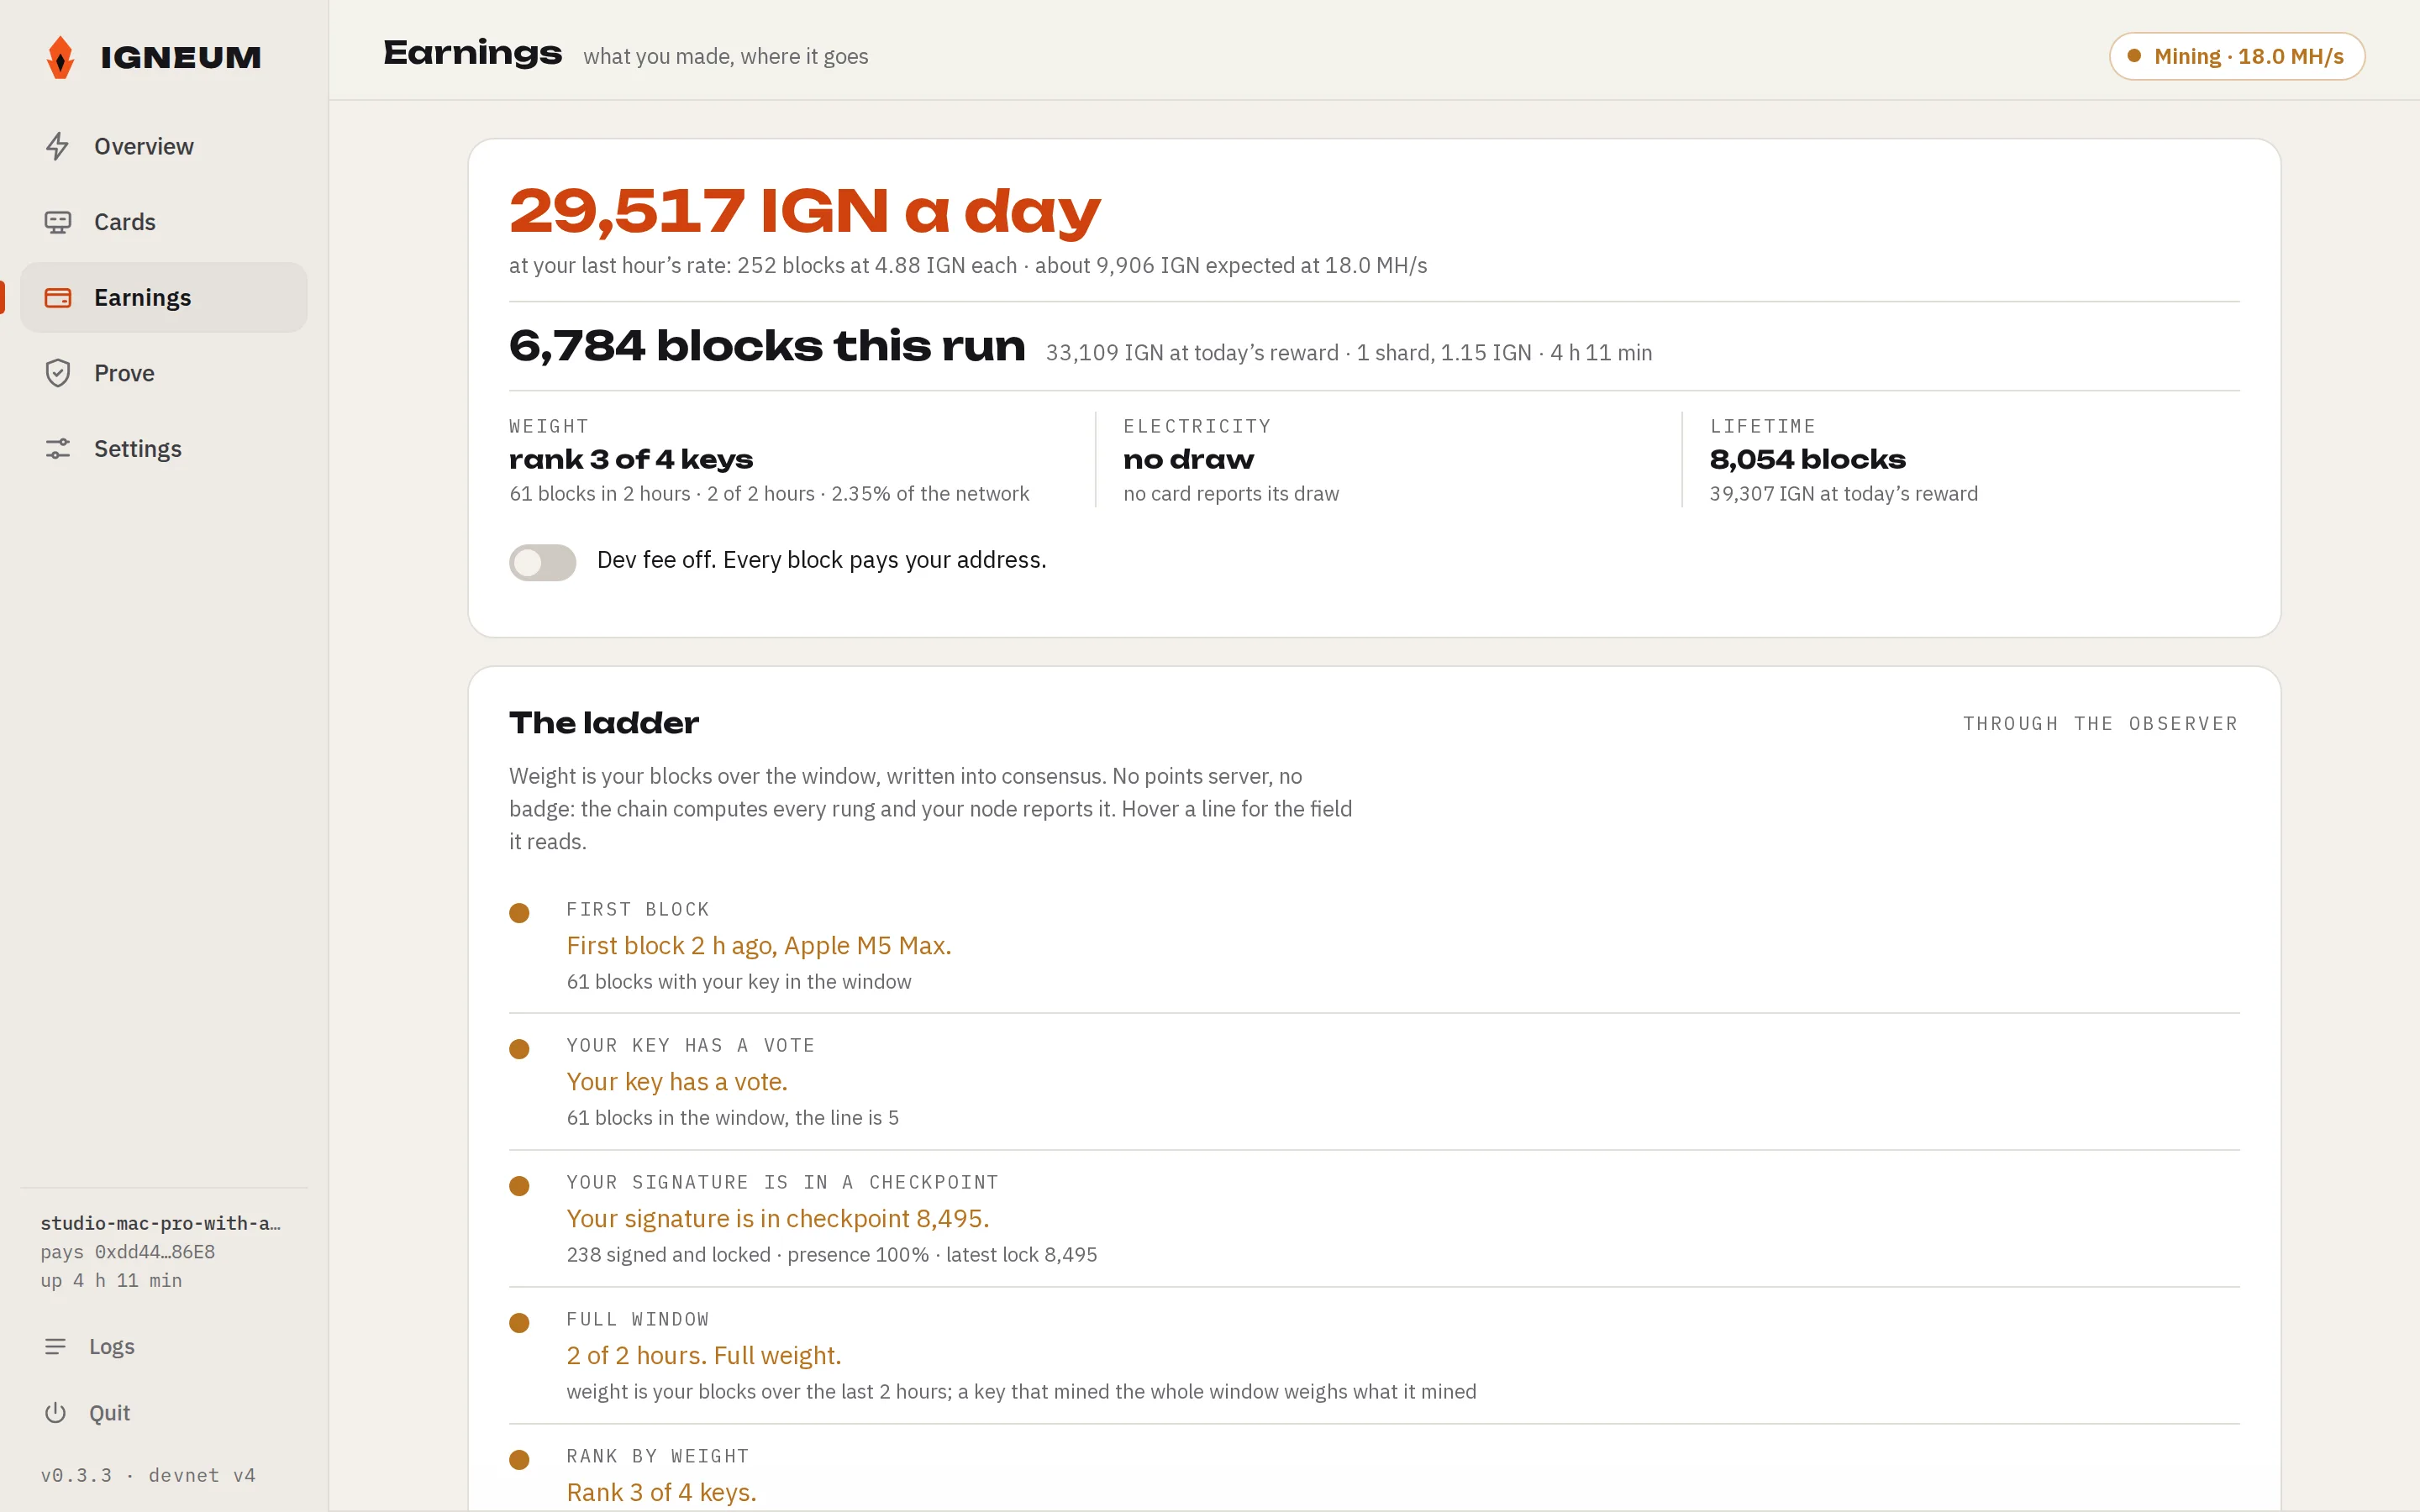Click the Rank by Weight ladder dot

pyautogui.click(x=519, y=1460)
